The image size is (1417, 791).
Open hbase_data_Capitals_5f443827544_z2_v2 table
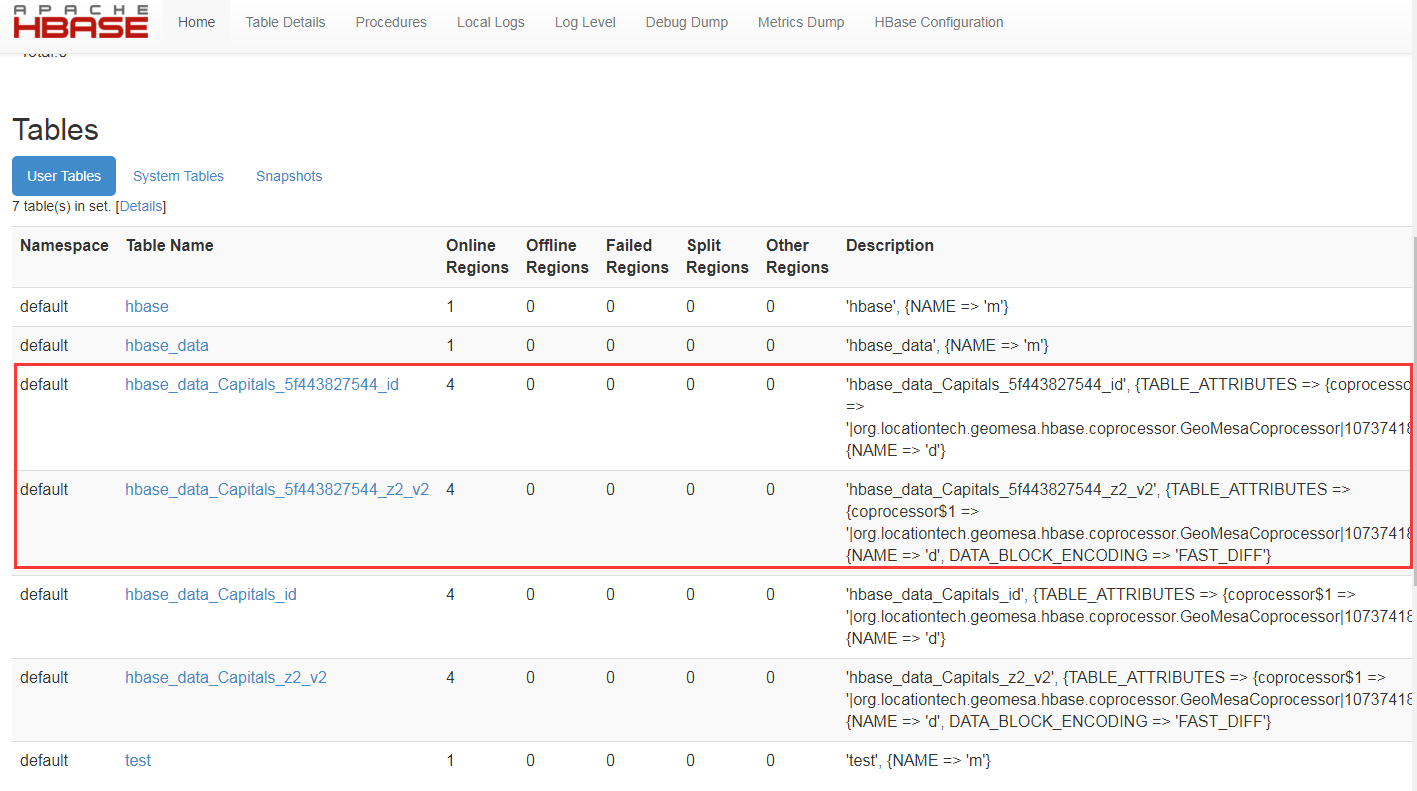277,489
